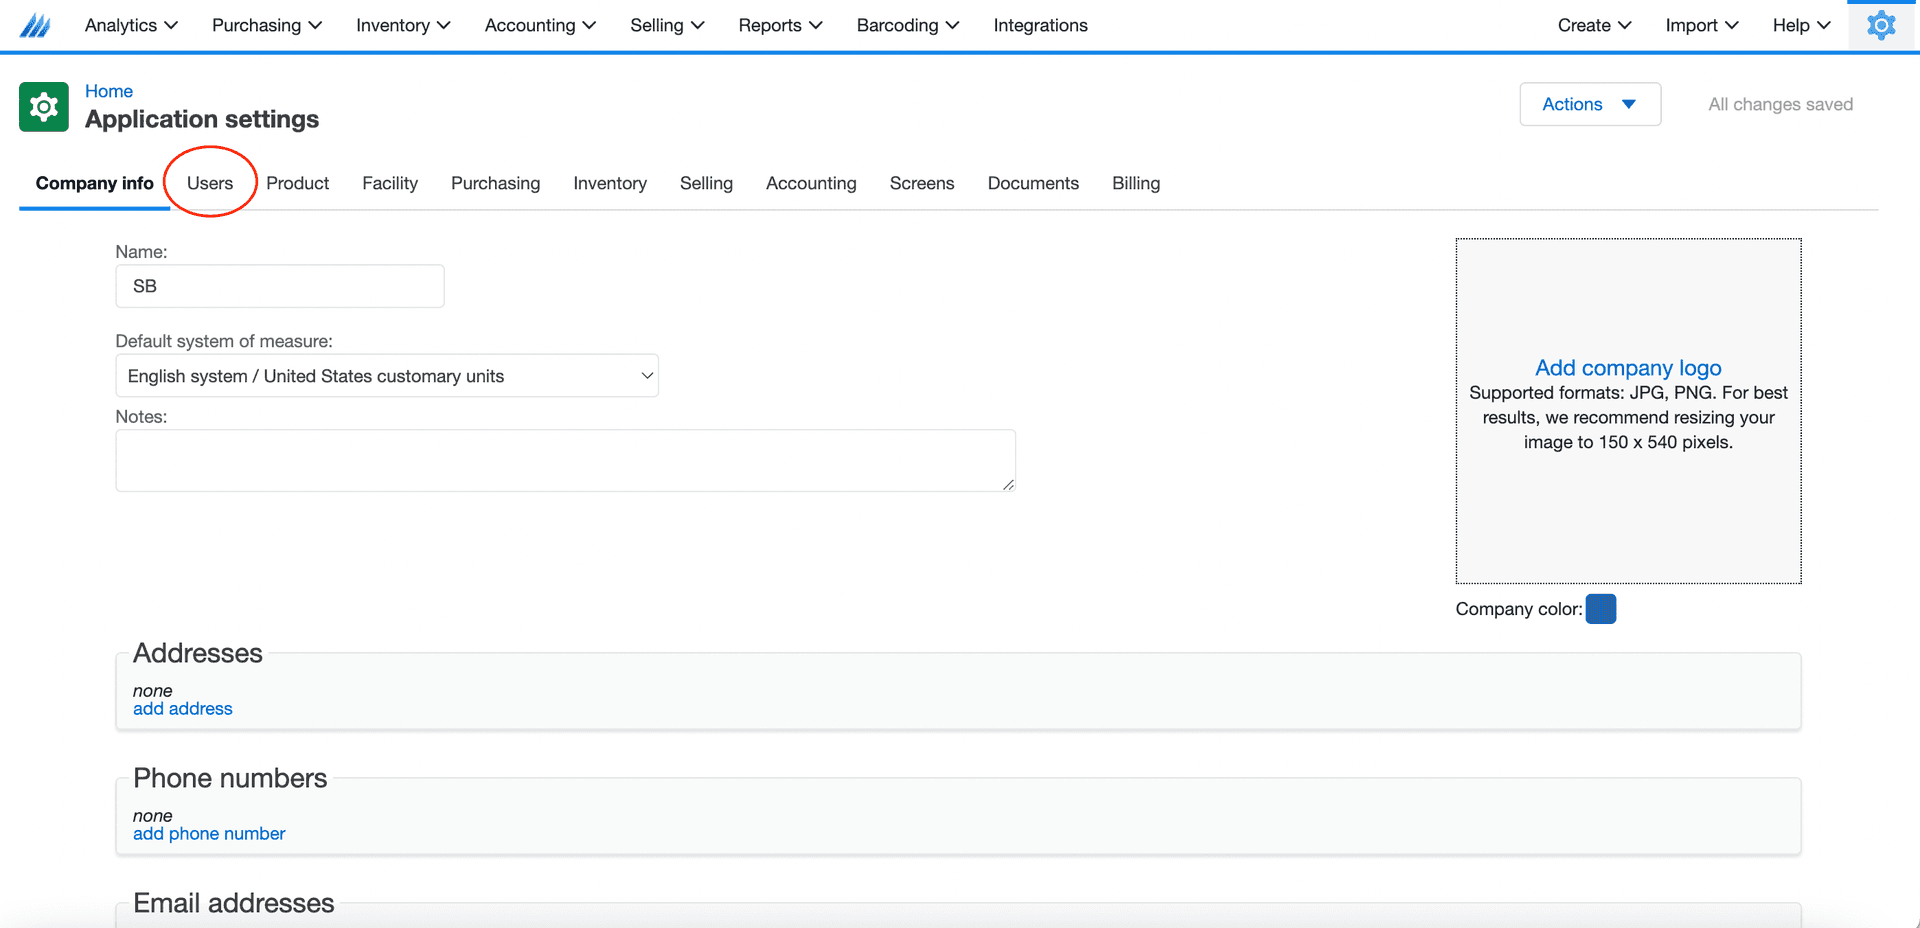Viewport: 1920px width, 928px height.
Task: Click Add company logo link
Action: coord(1628,368)
